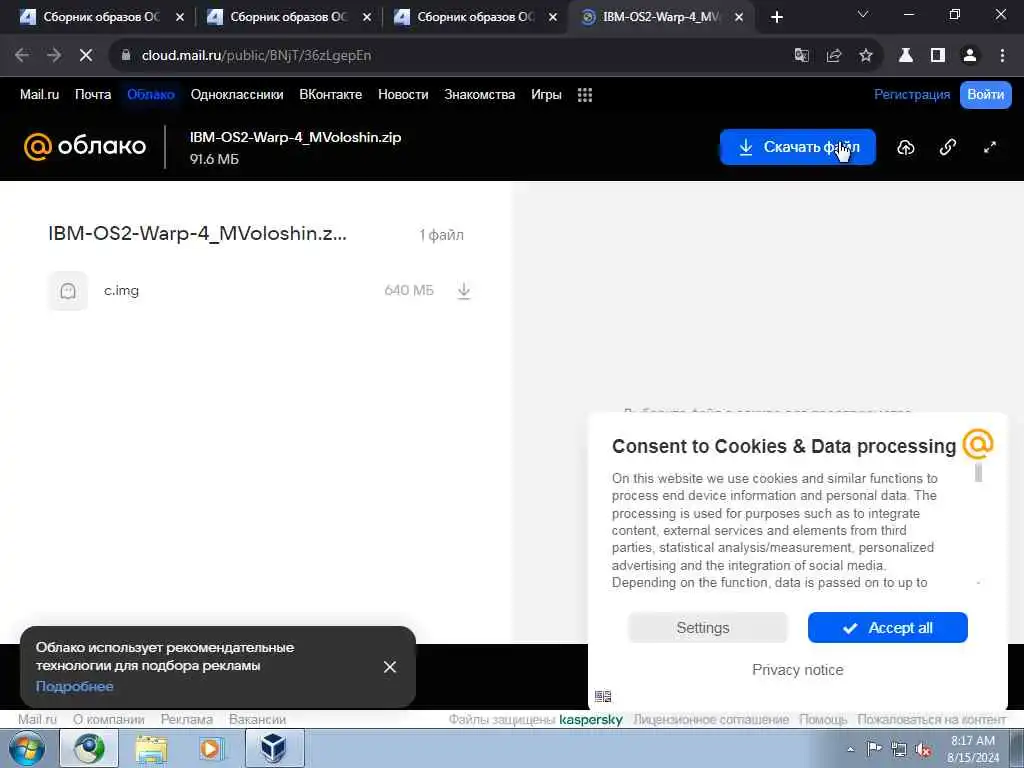Image resolution: width=1024 pixels, height=768 pixels.
Task: Click the muted volume tray icon
Action: tap(923, 749)
